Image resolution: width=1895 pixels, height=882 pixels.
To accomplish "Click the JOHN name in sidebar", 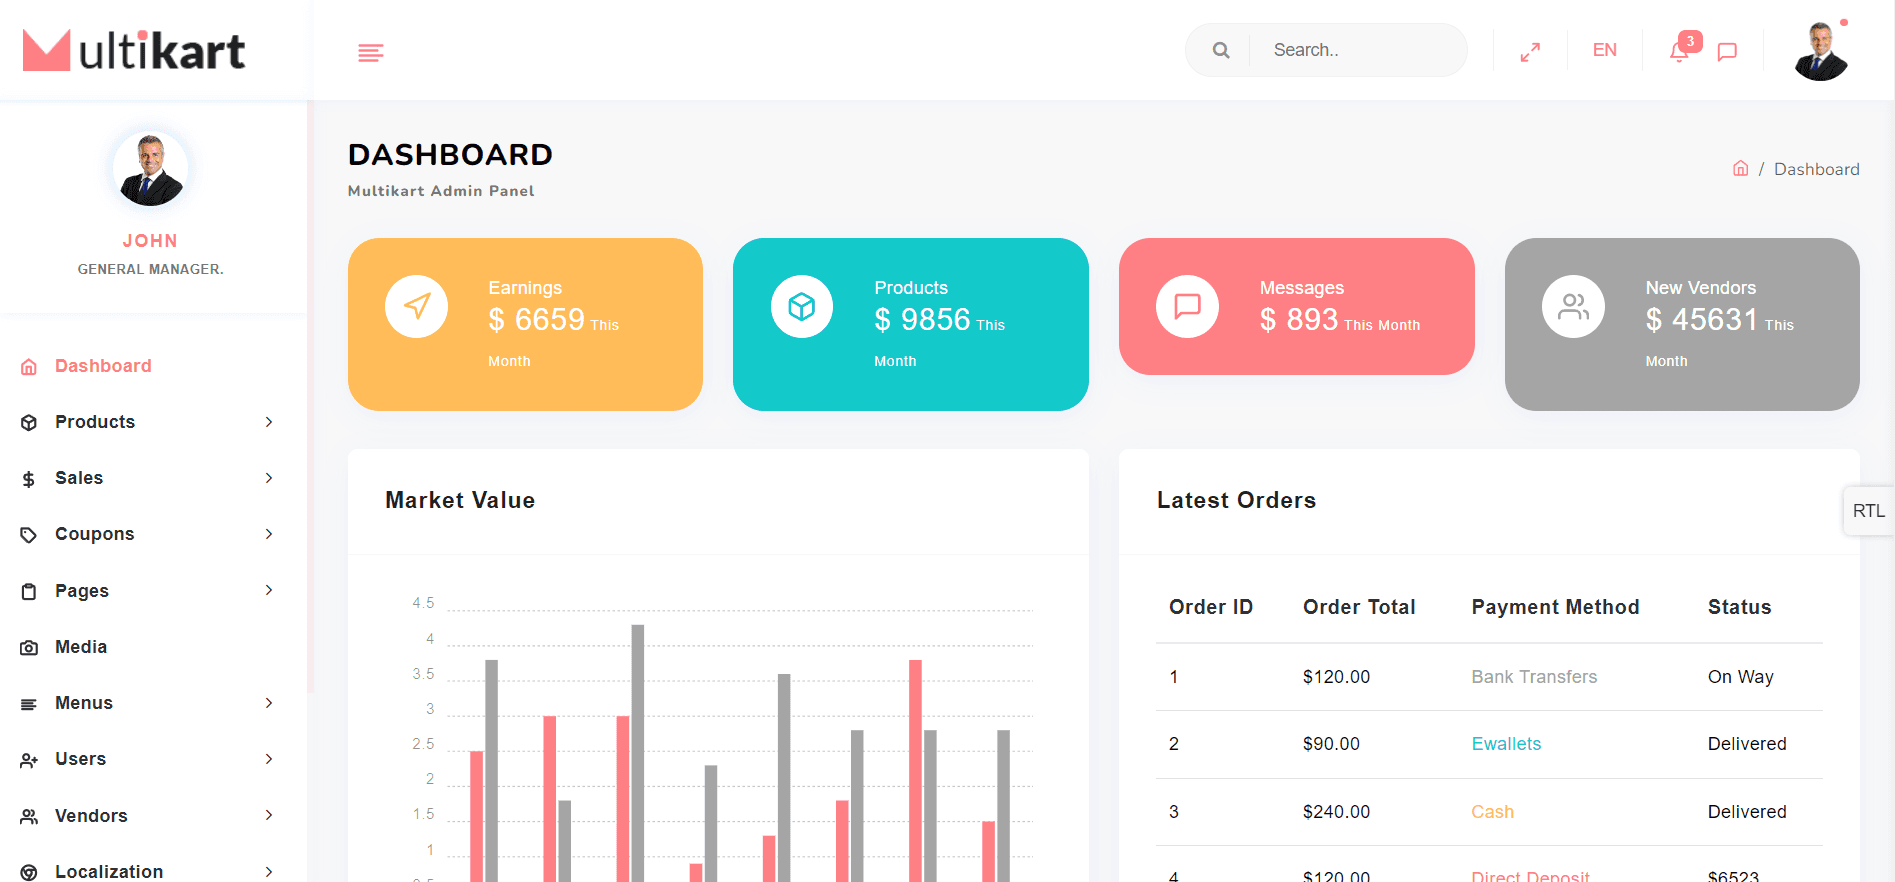I will pos(150,241).
